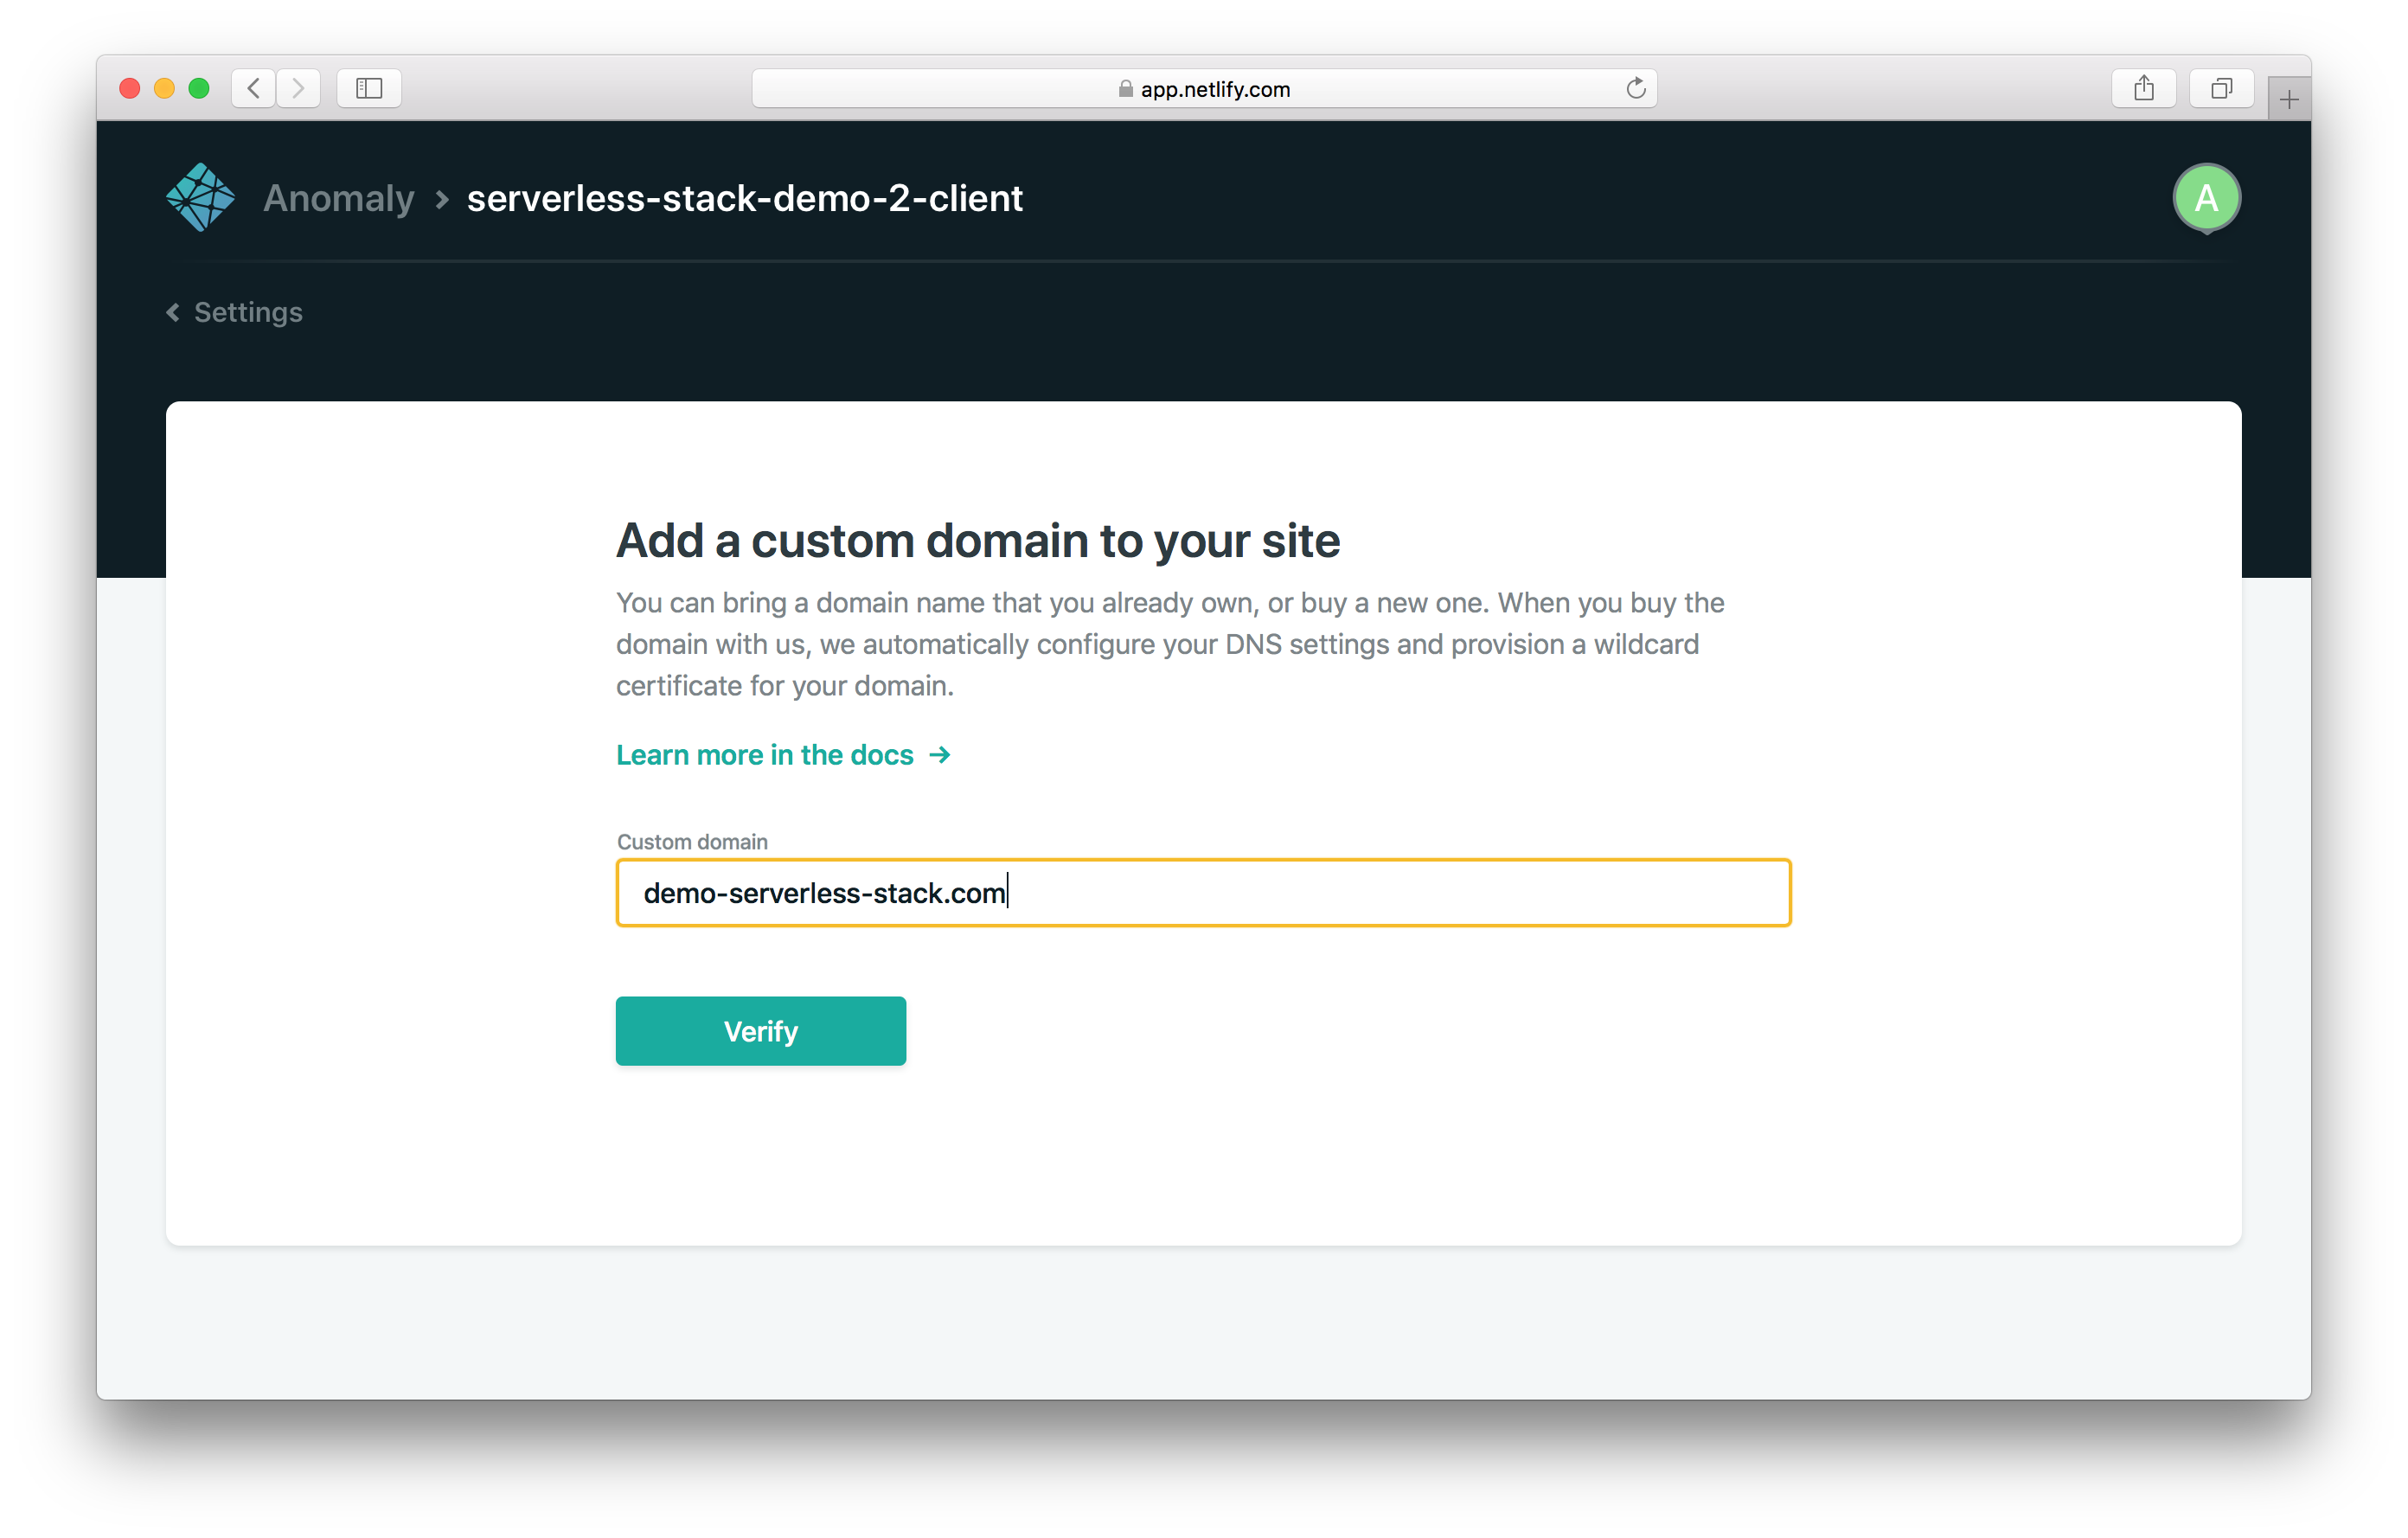Minimize the Safari window (yellow button)
The width and height of the screenshot is (2408, 1538).
[x=164, y=88]
